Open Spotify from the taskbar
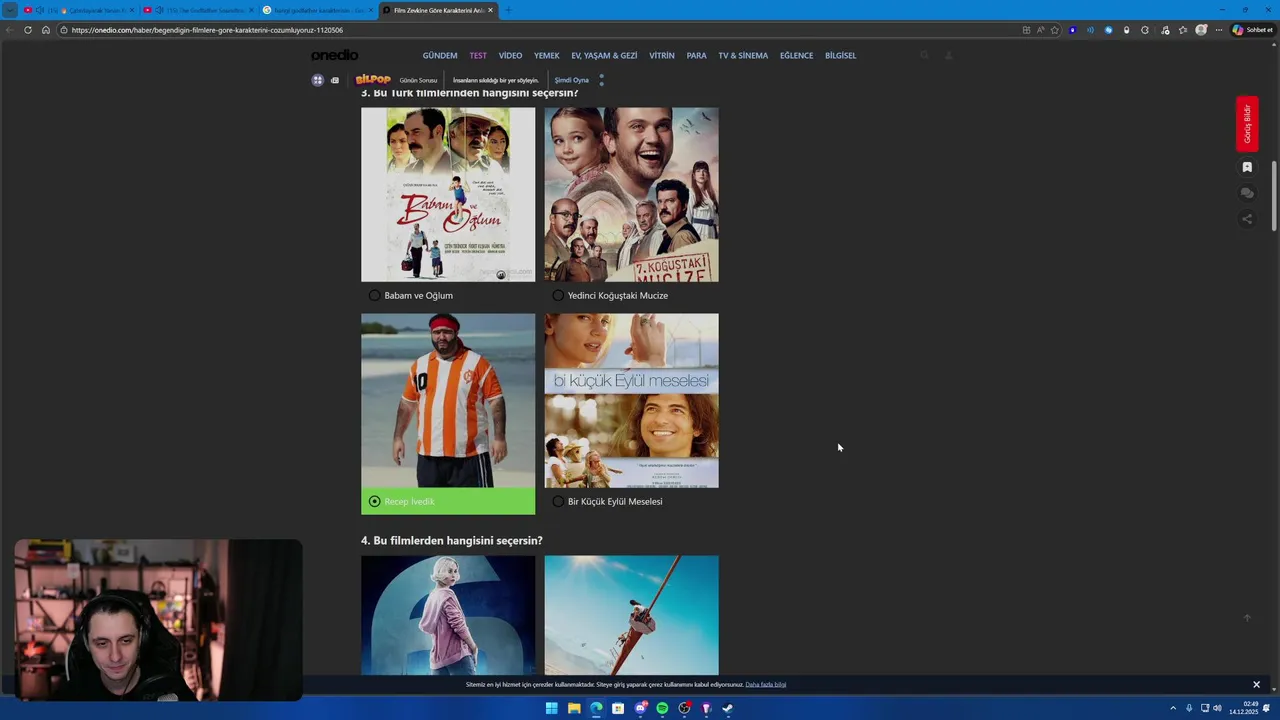This screenshot has height=720, width=1280. click(662, 708)
